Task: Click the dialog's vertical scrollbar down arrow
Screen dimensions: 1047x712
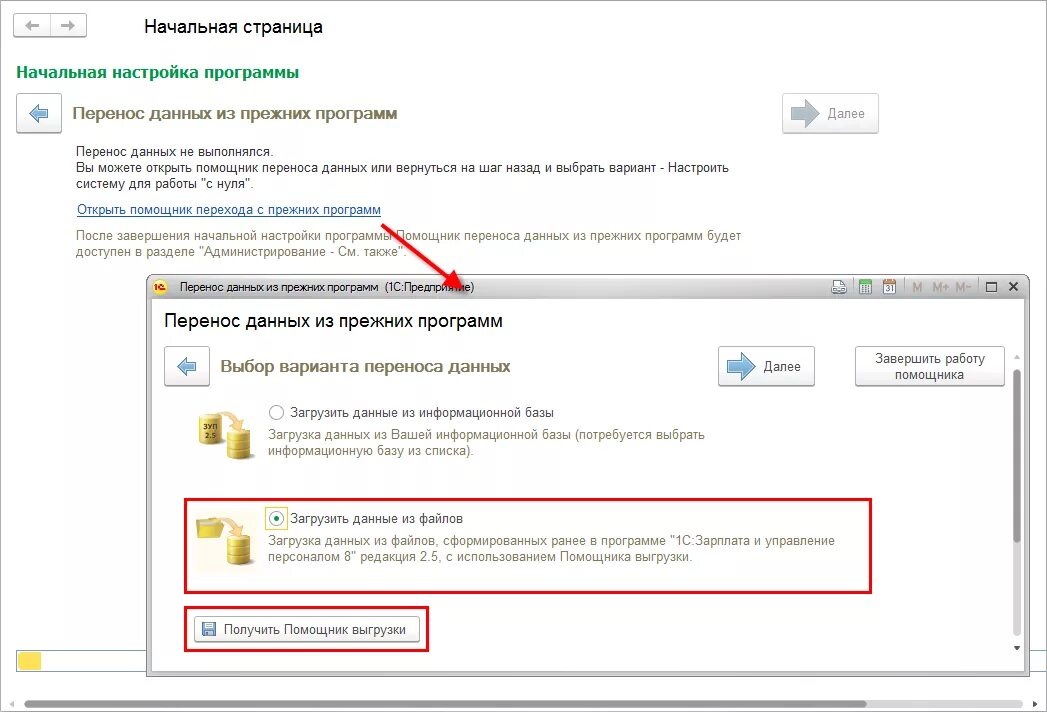Action: [1017, 648]
